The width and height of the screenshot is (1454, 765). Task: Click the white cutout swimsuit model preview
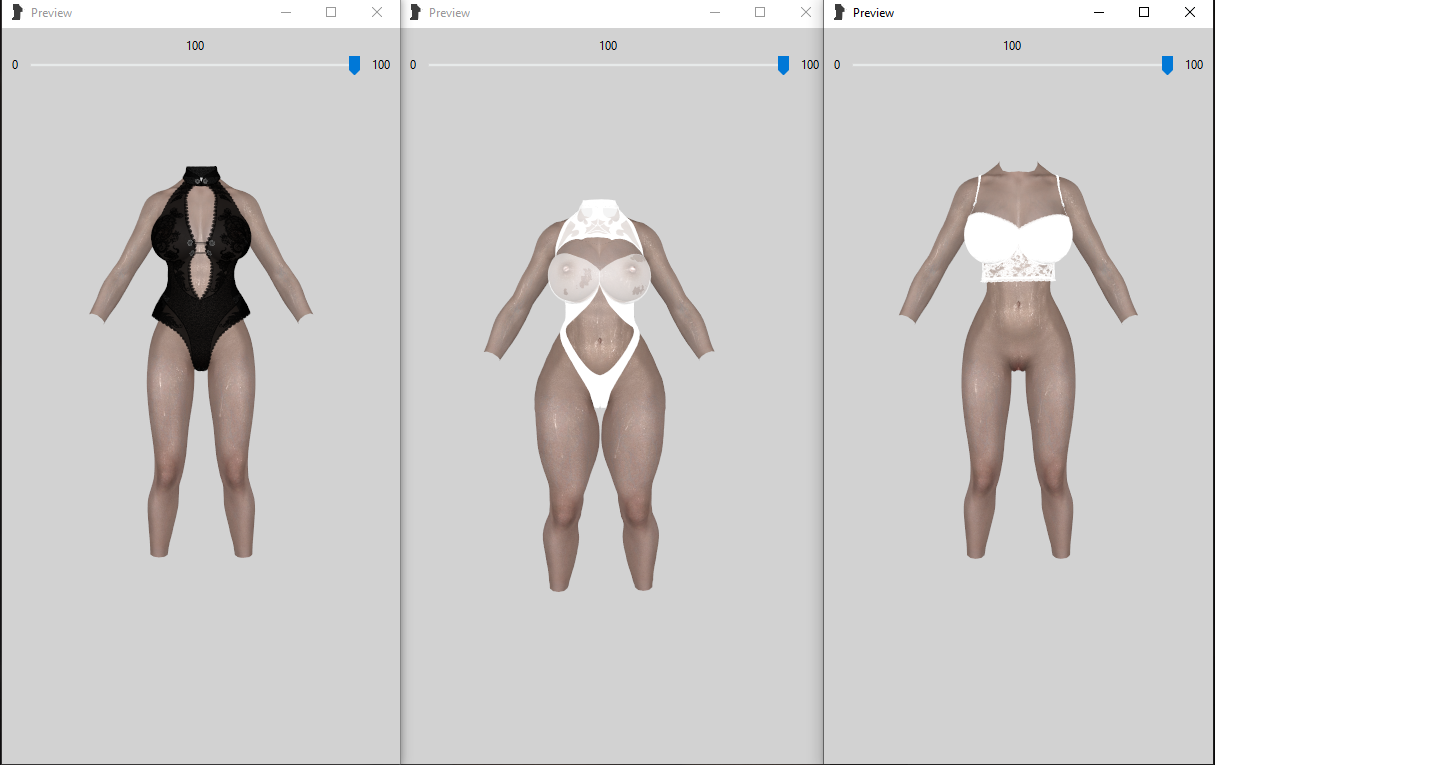click(x=599, y=395)
